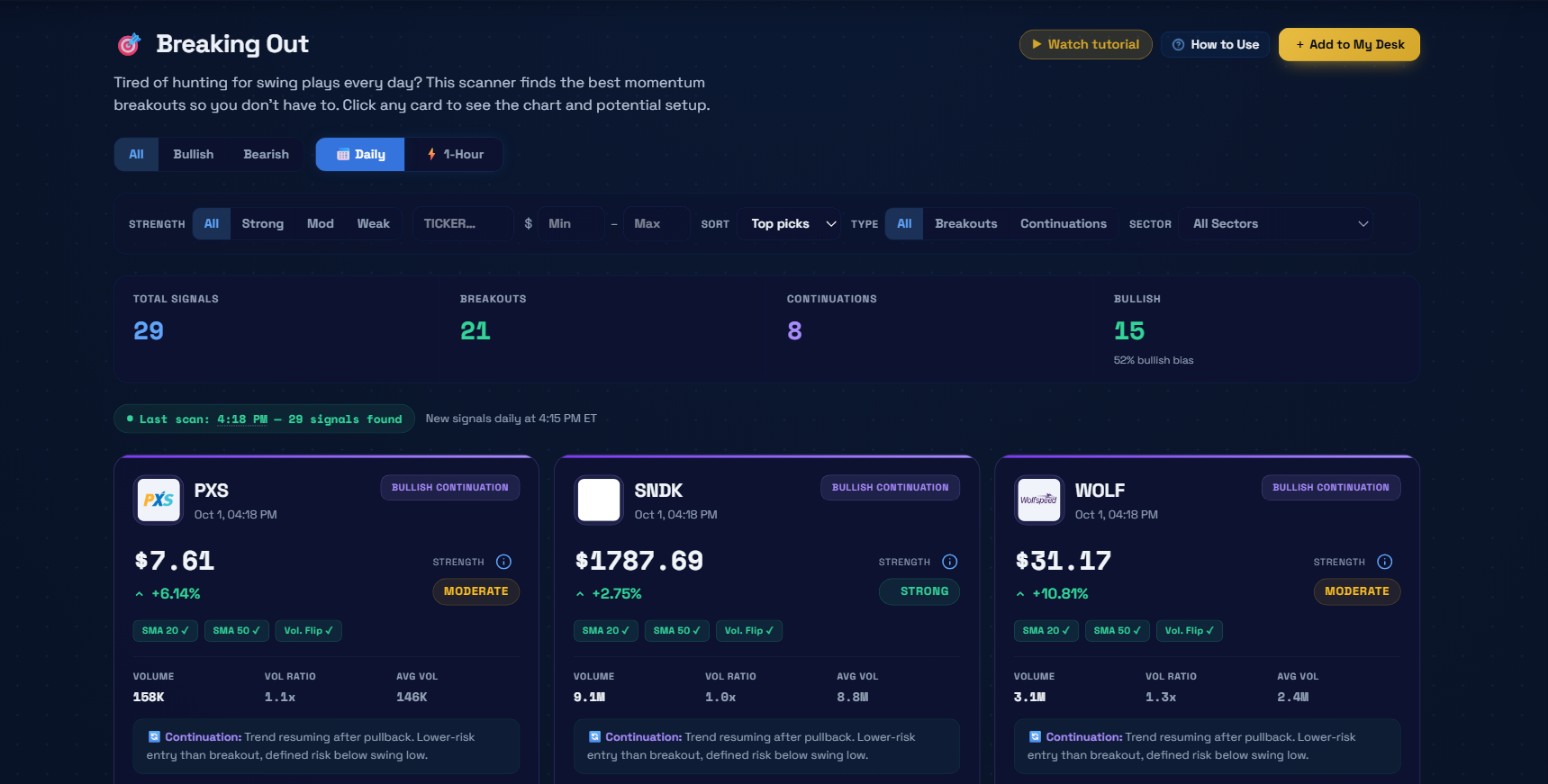Show only Continuations type
1548x784 pixels.
pyautogui.click(x=1063, y=223)
